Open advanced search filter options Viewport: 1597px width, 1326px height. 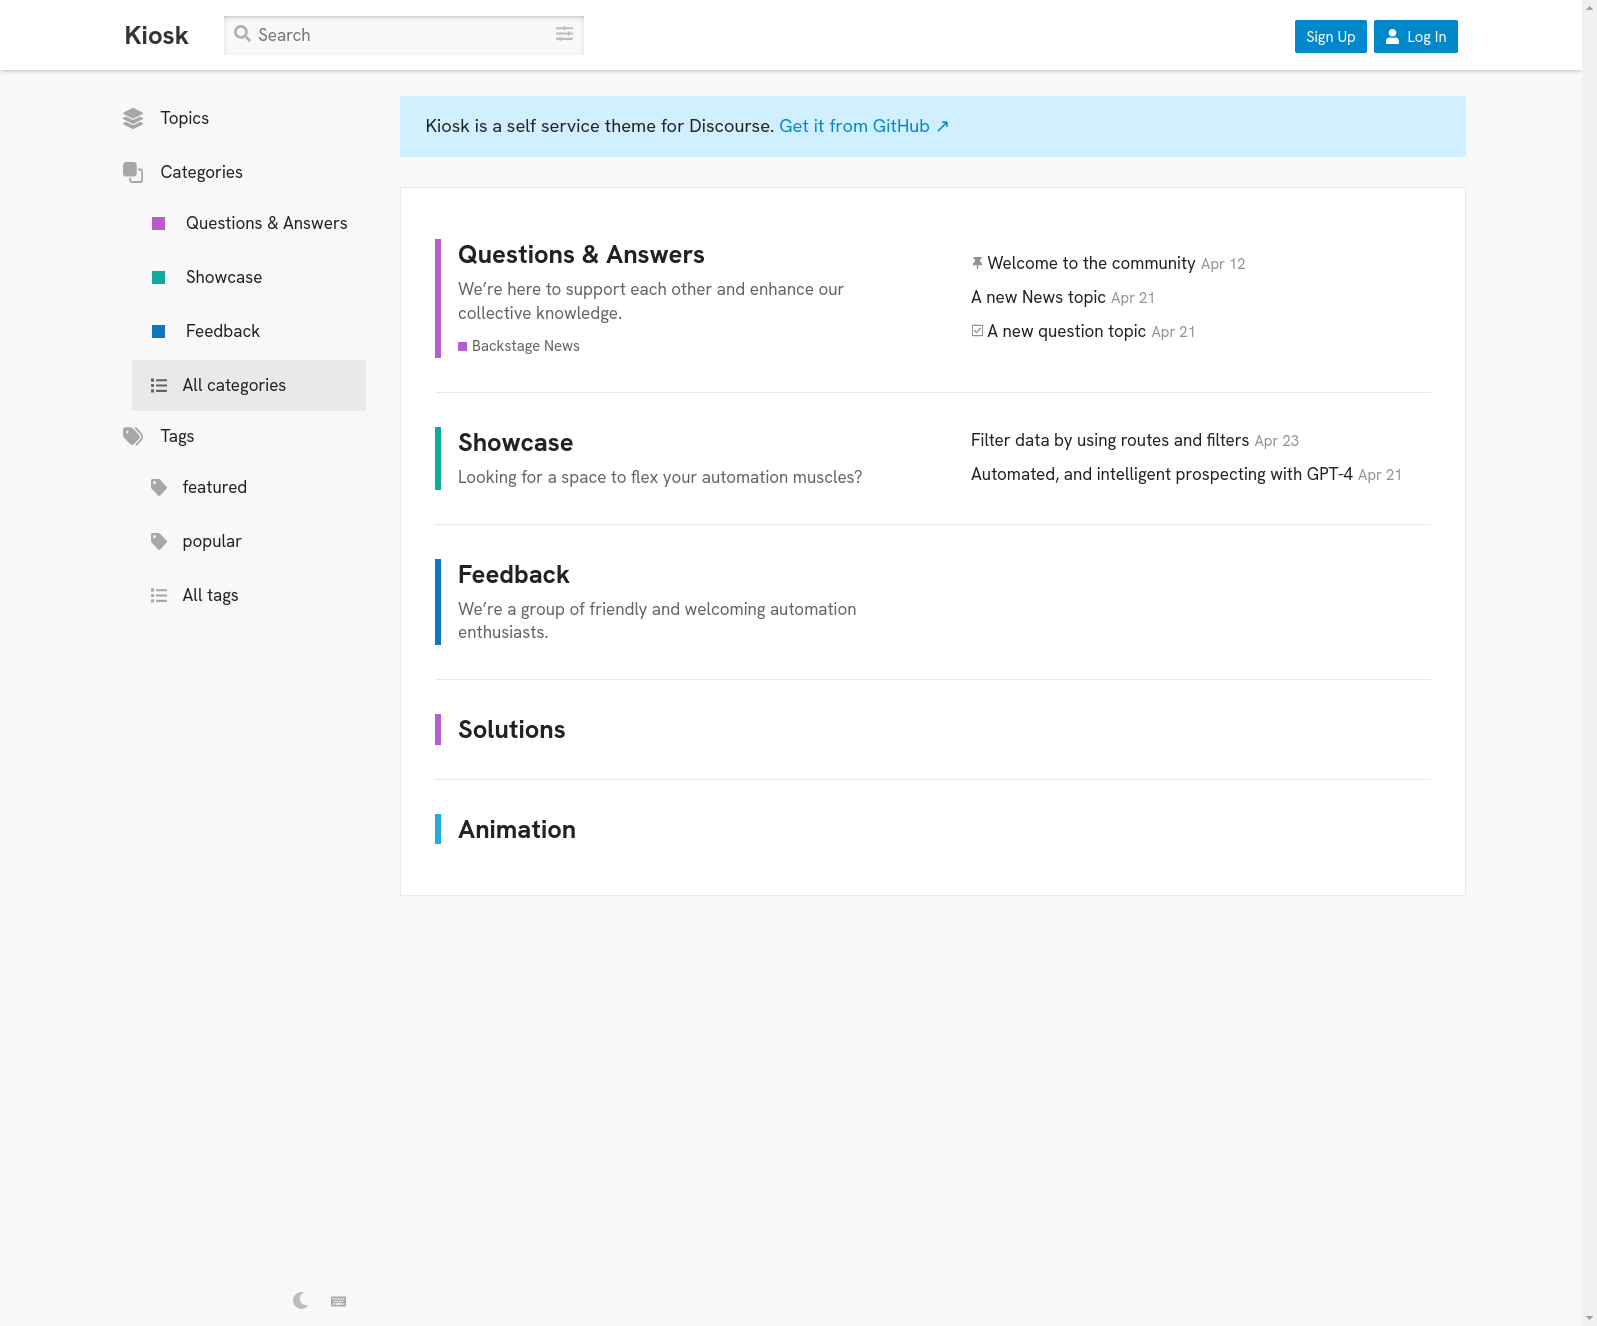(564, 35)
